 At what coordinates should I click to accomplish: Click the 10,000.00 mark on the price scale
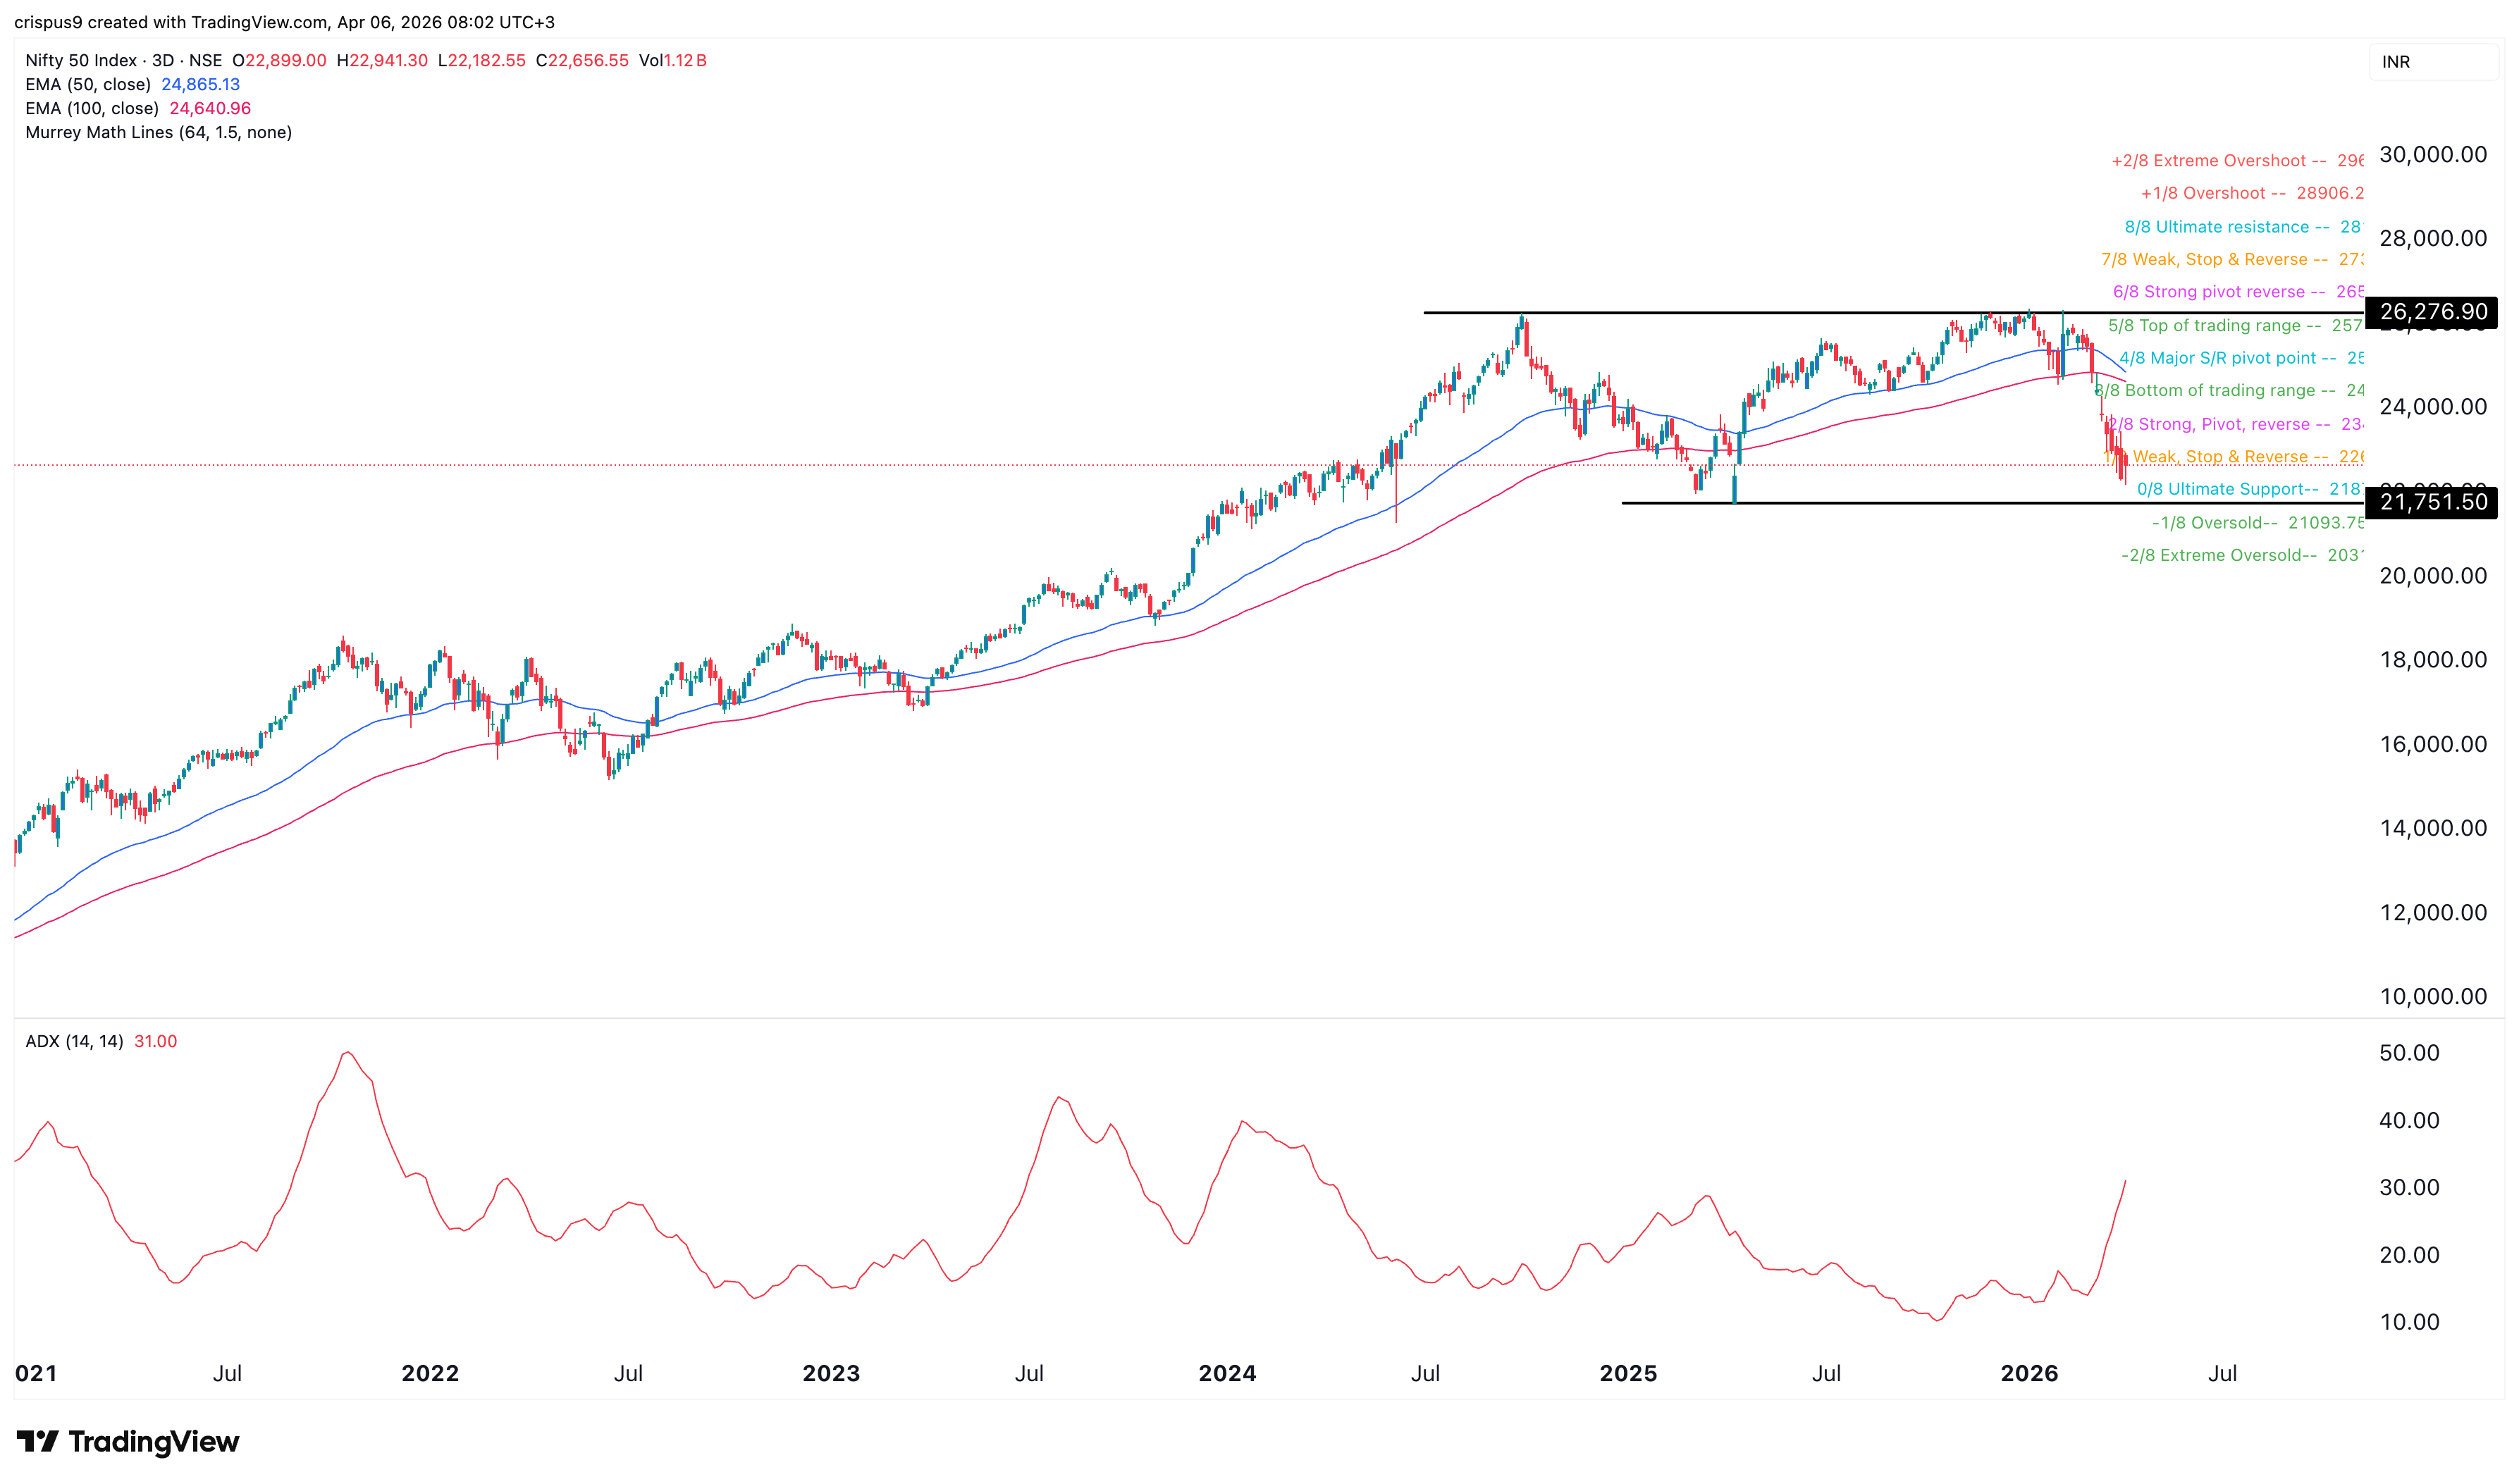2432,996
